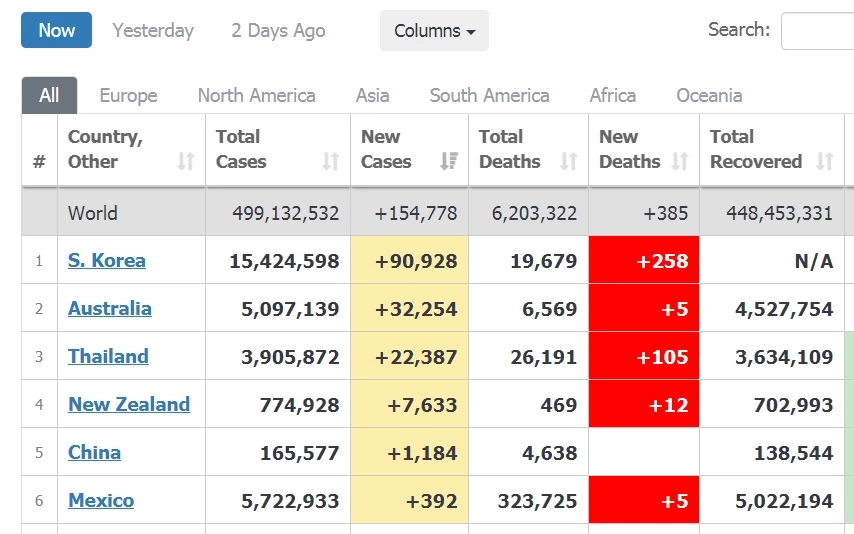Click the Thailand country link
This screenshot has width=854, height=534.
[108, 357]
